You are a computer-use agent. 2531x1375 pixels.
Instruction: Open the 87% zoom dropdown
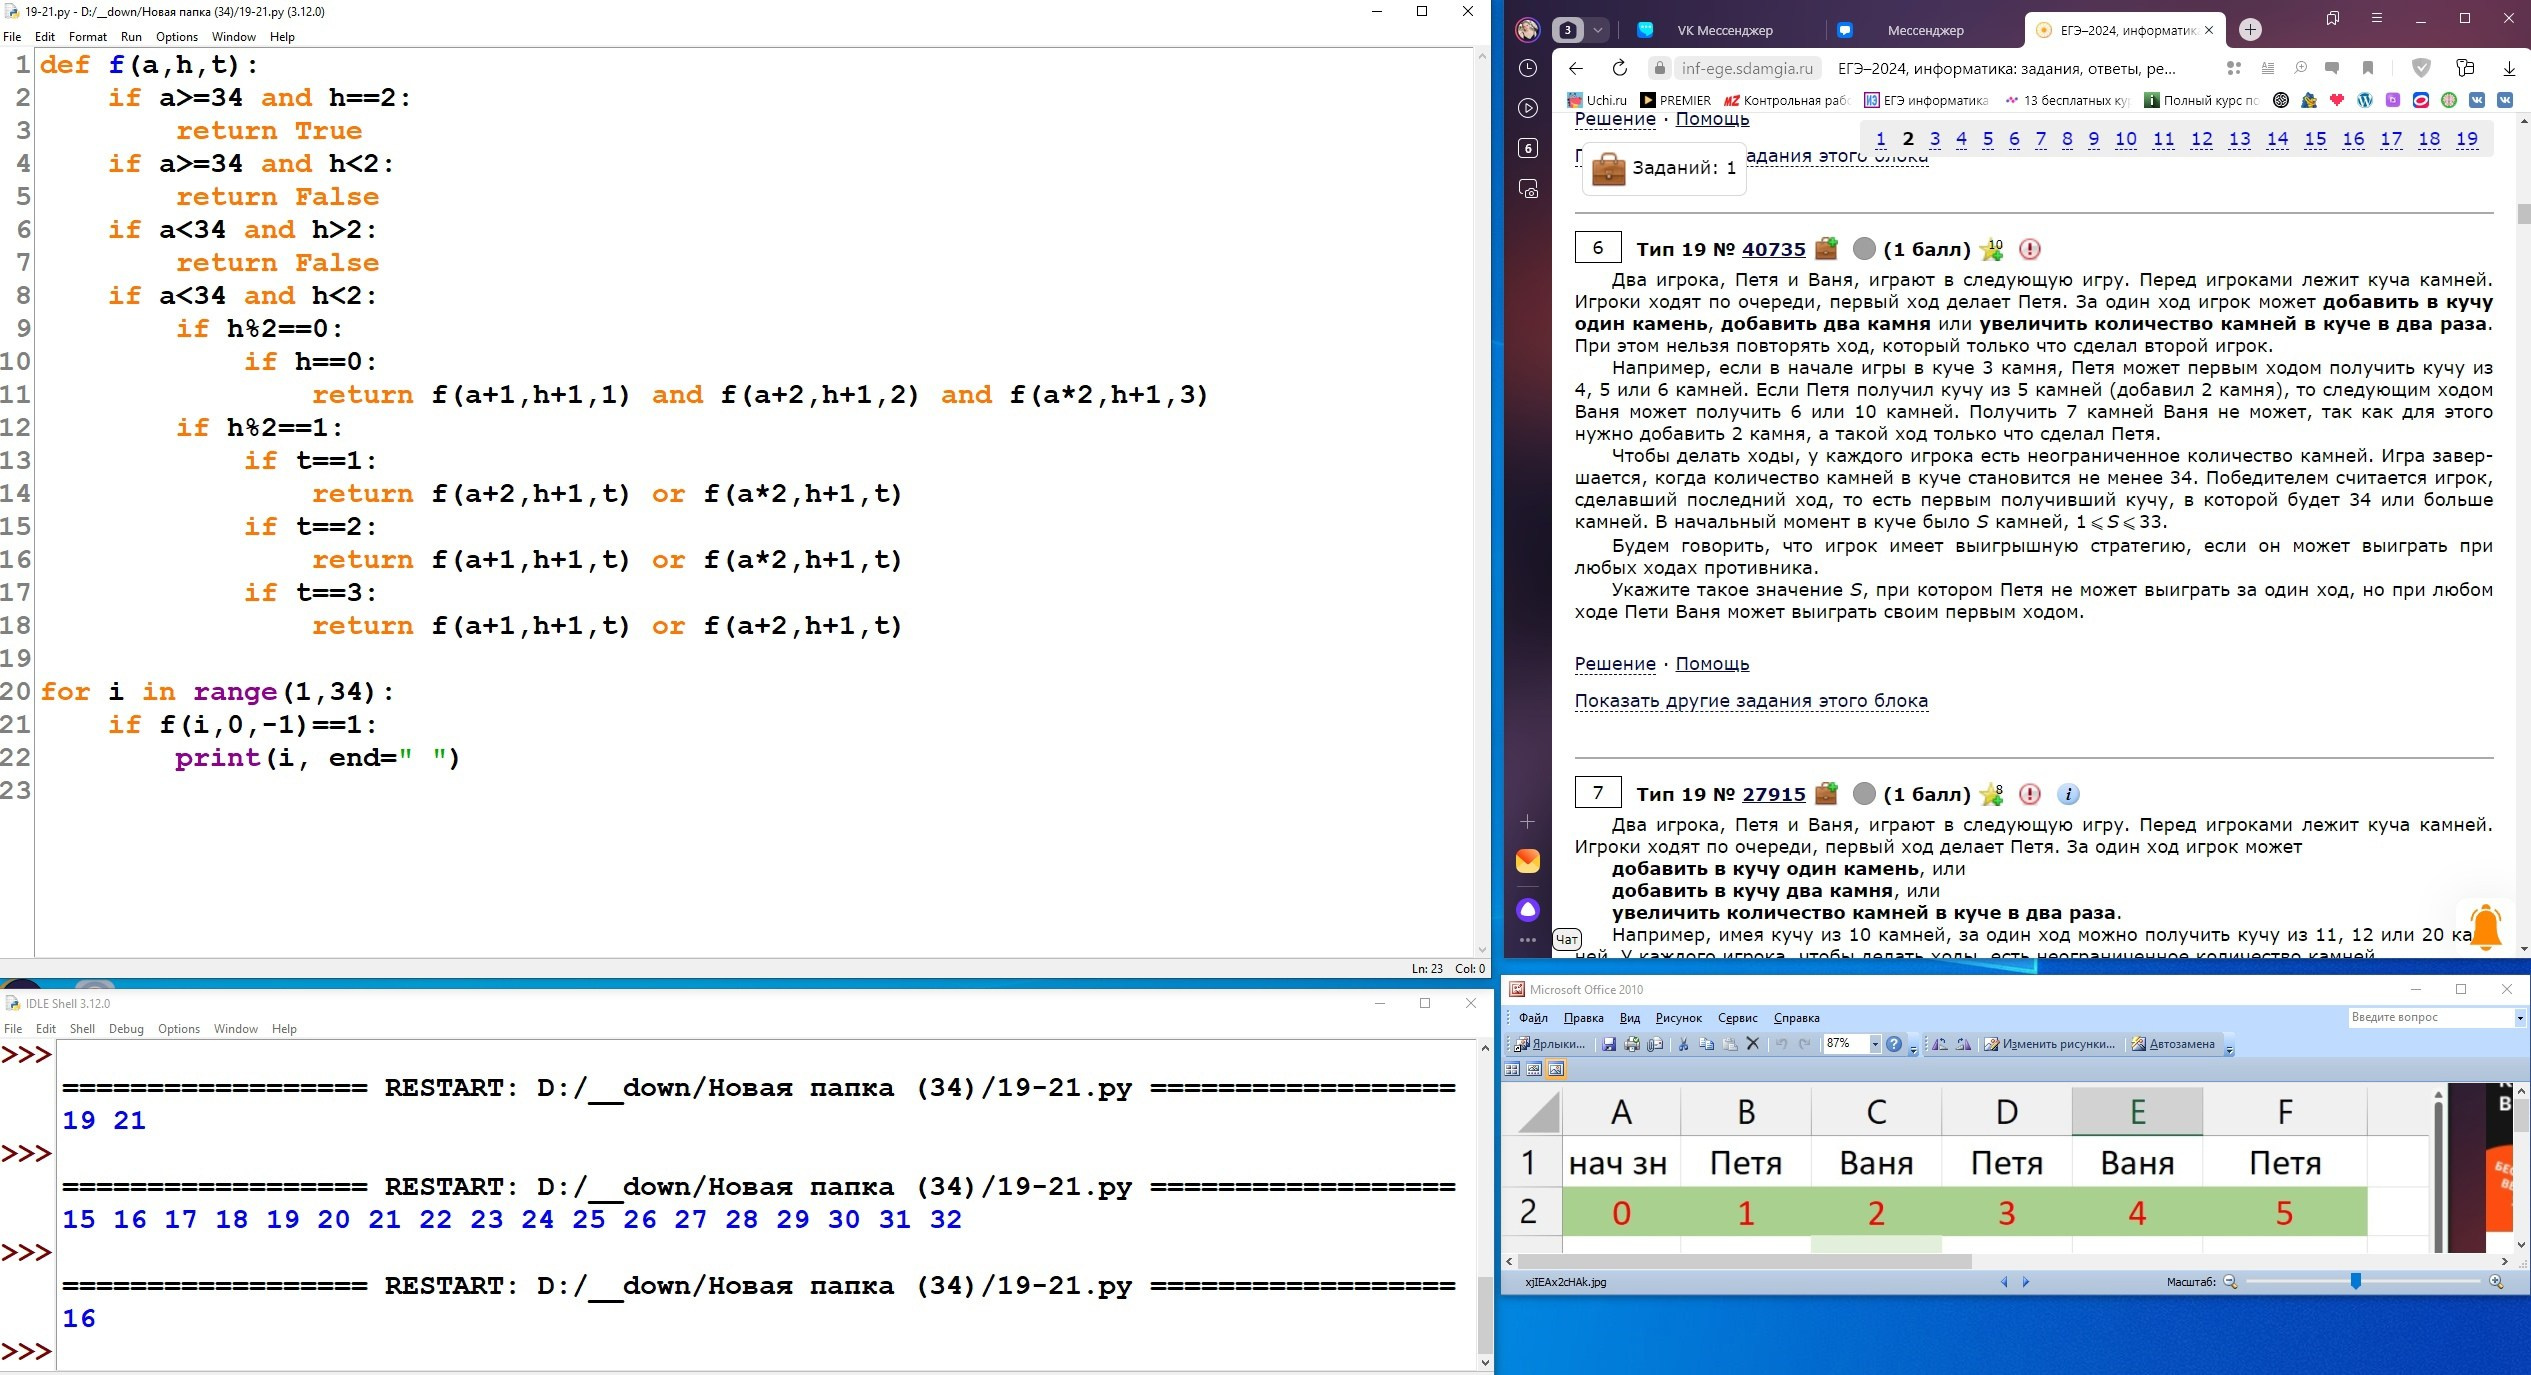[1875, 1044]
